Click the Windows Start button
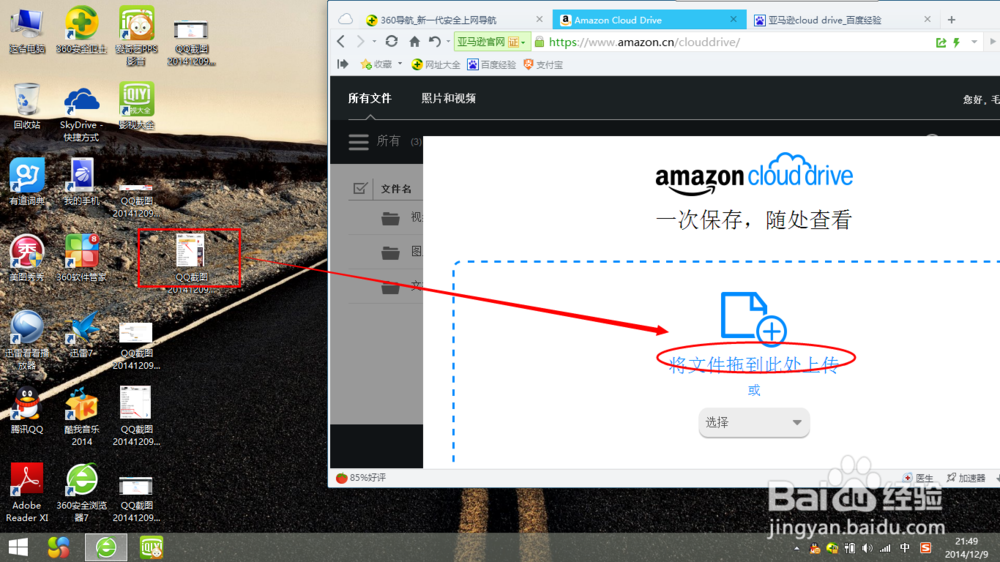Viewport: 1000px width, 562px height. [x=18, y=548]
